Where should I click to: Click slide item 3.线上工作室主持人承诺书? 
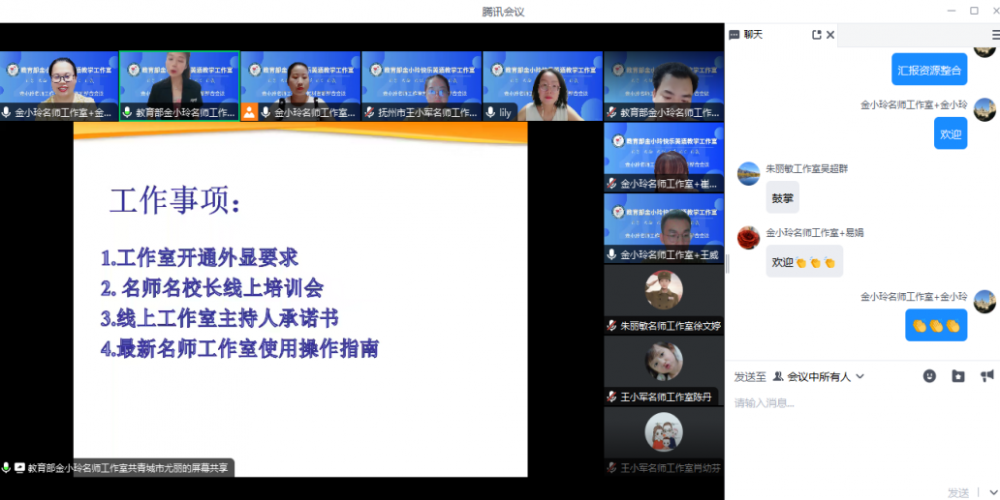219,318
